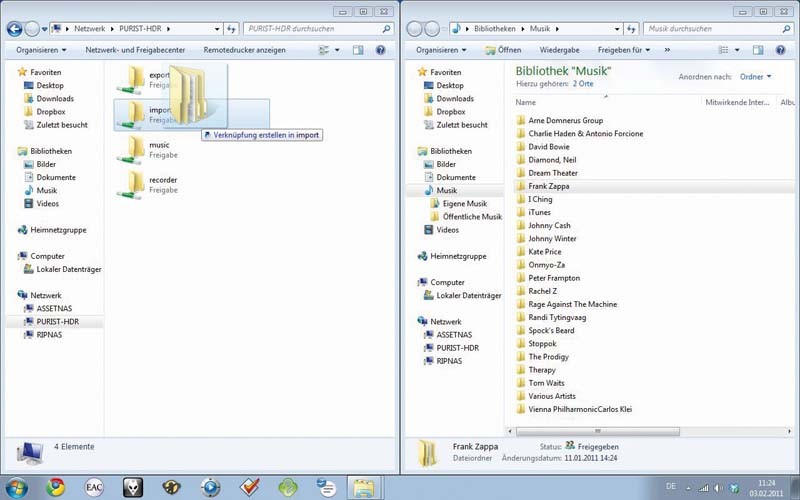Launch EAC from the taskbar
800x500 pixels.
click(x=94, y=488)
